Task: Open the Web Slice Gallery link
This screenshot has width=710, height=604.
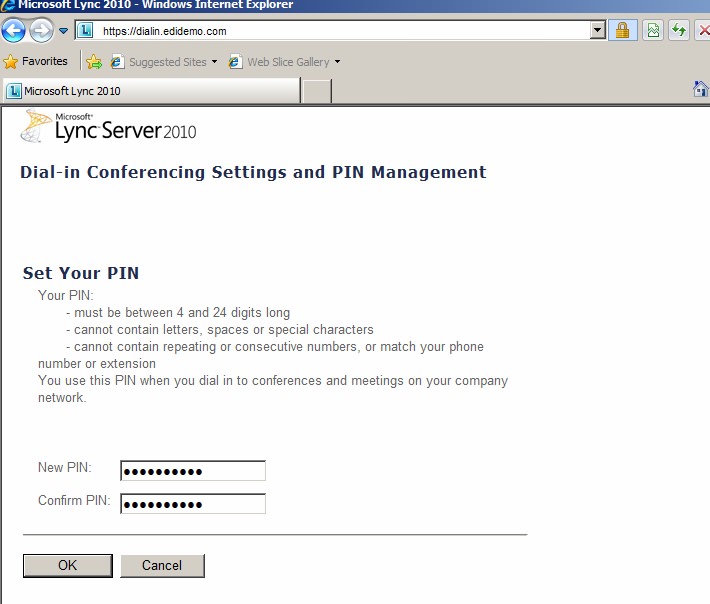Action: [288, 62]
